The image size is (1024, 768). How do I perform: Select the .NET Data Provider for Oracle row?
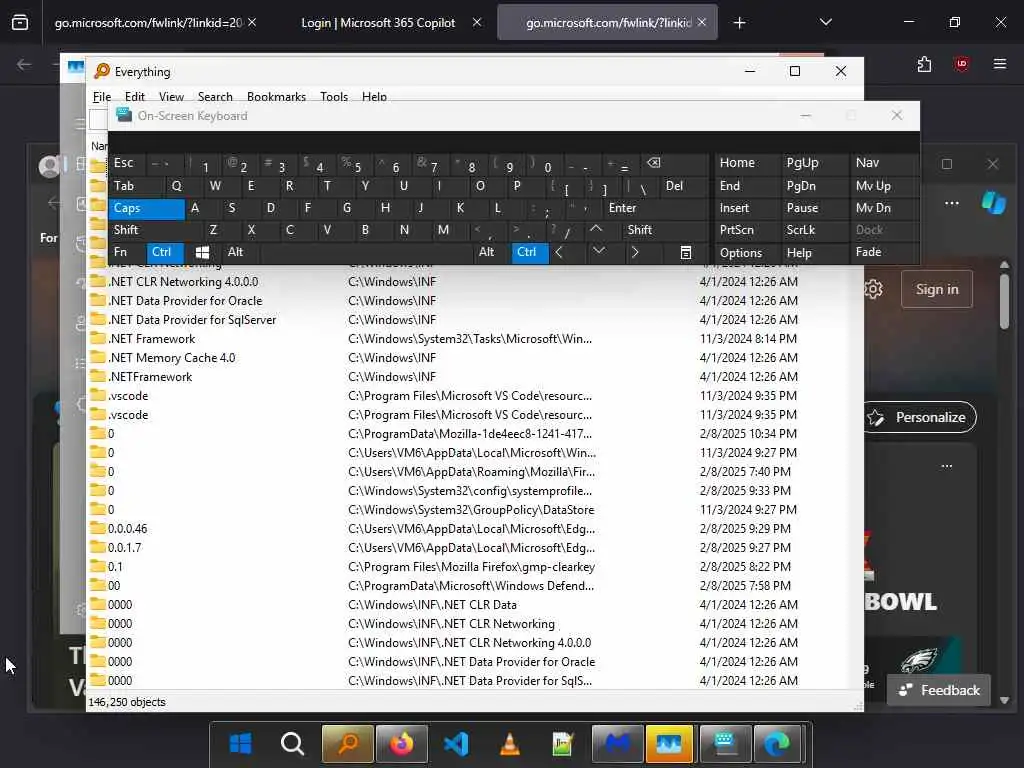tap(474, 301)
